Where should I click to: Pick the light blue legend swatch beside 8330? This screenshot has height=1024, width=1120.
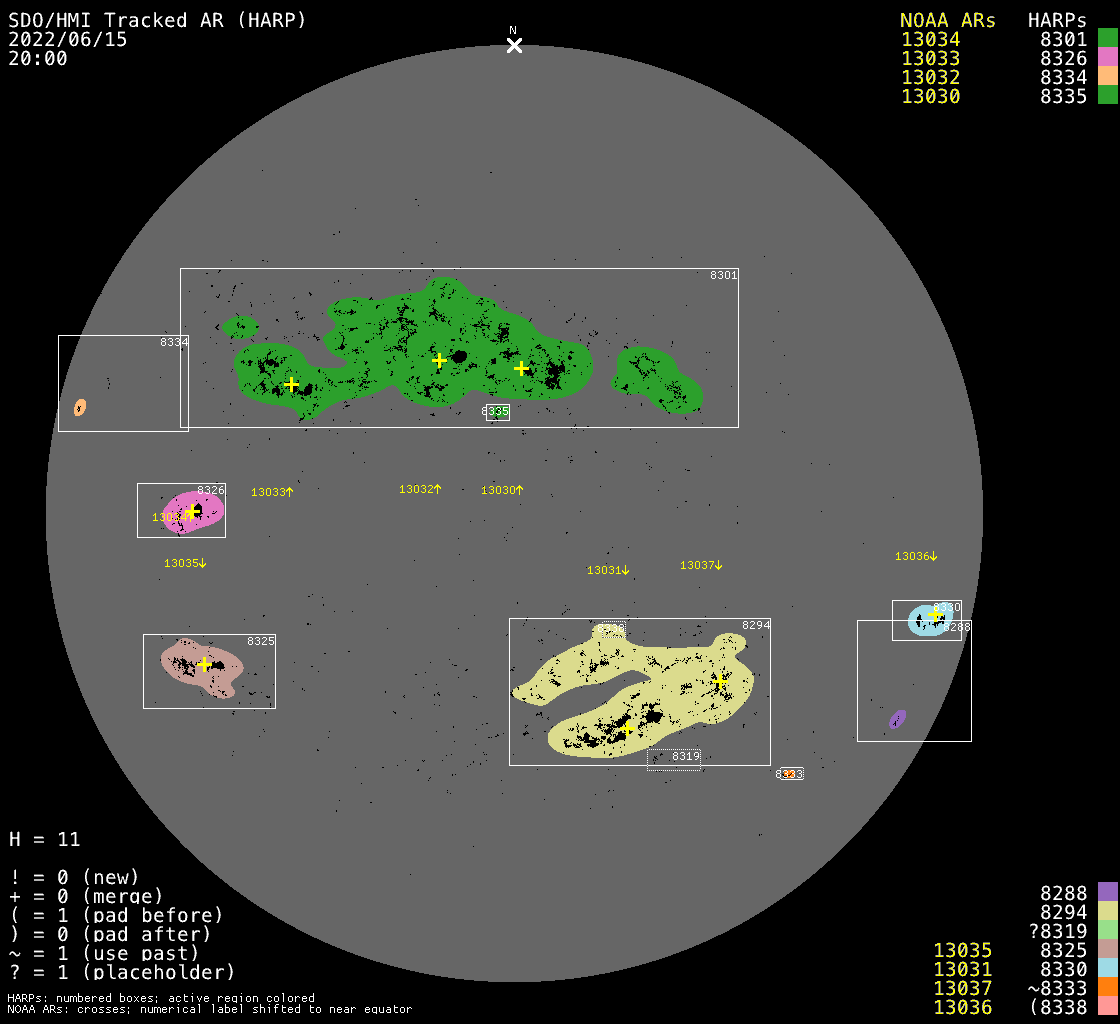(x=1107, y=968)
